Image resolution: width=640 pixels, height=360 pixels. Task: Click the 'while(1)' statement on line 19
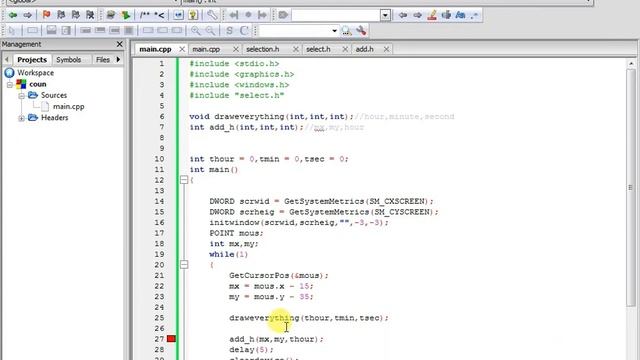[229, 254]
